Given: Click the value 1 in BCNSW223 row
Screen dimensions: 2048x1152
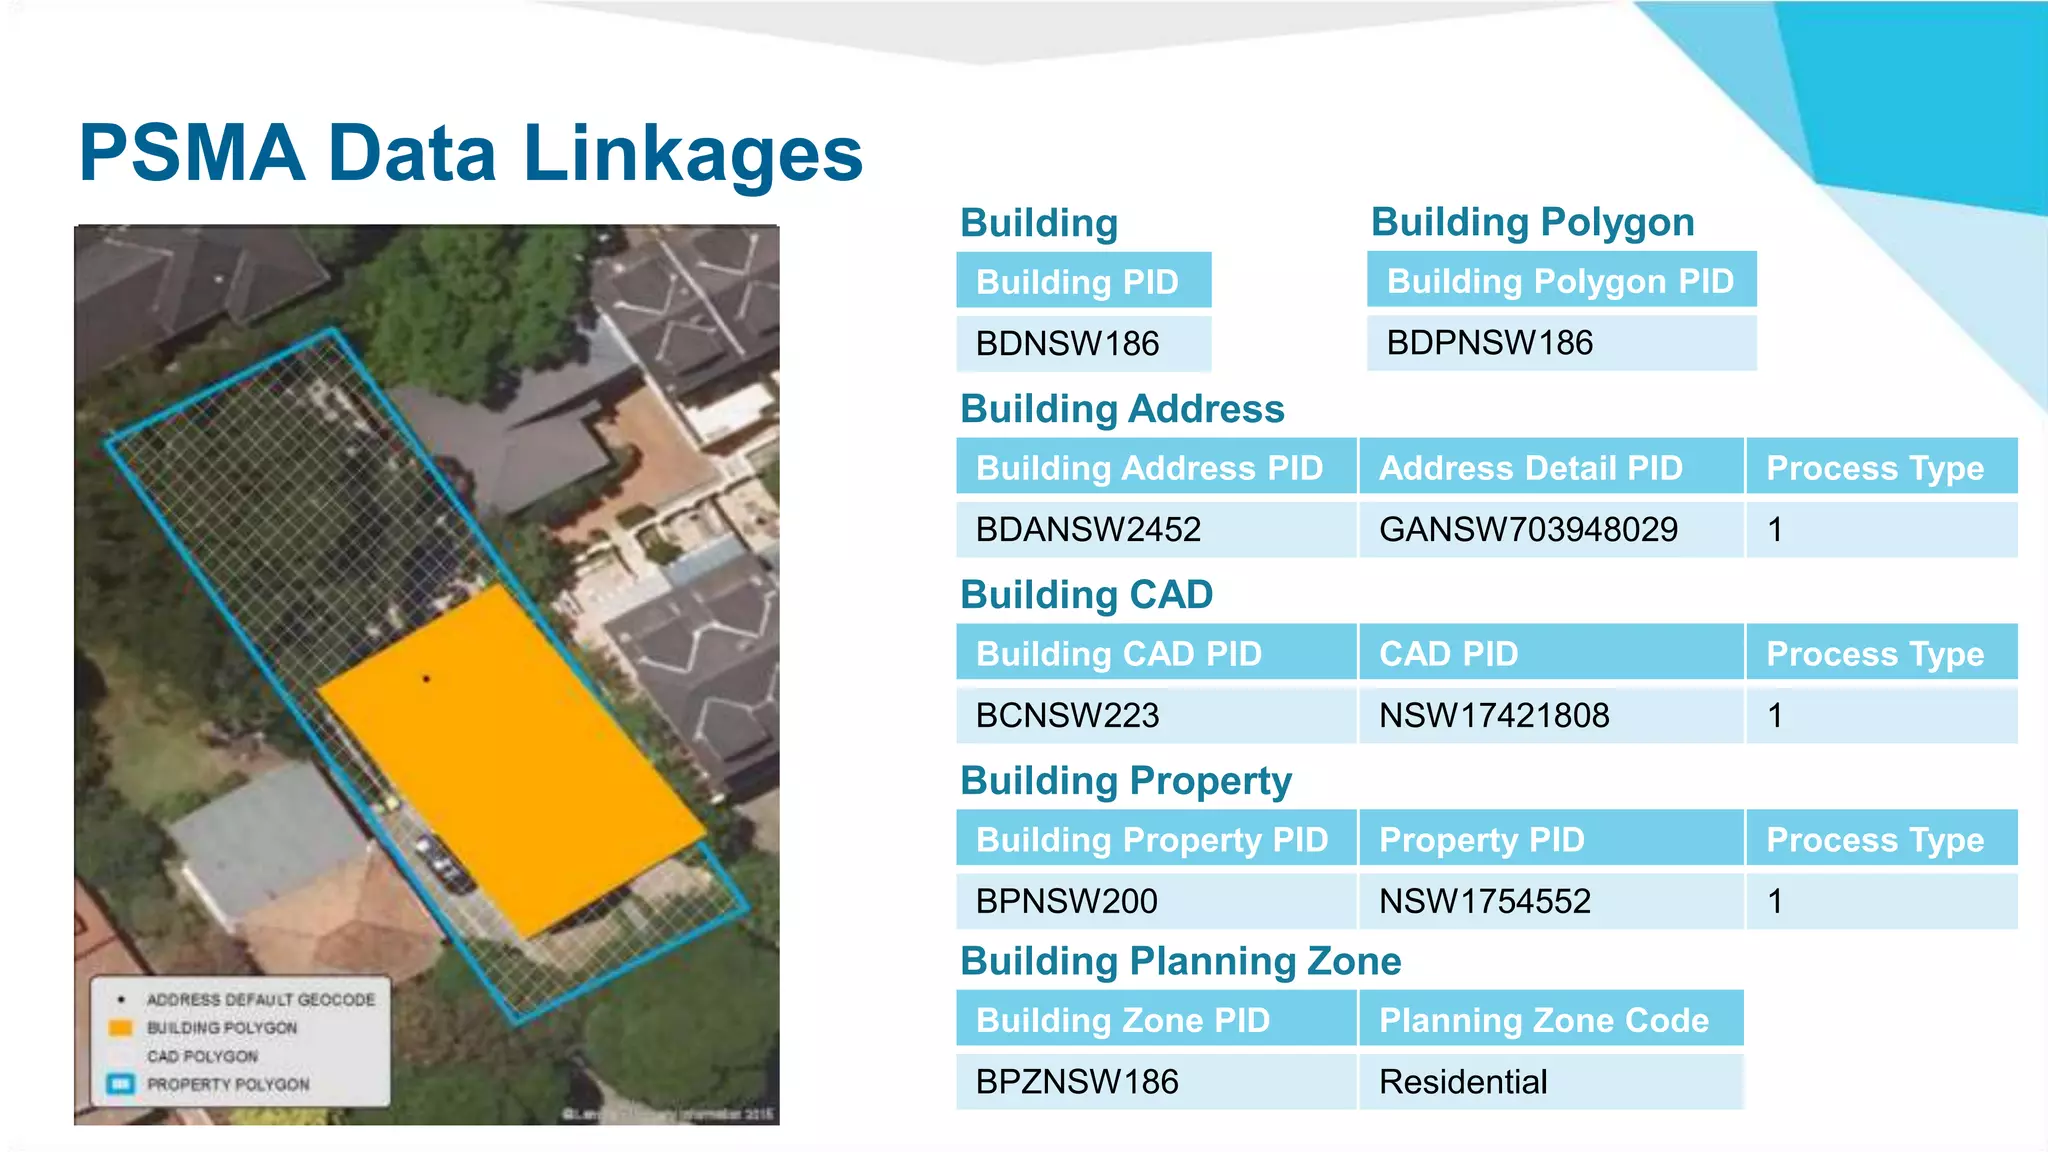Looking at the screenshot, I should point(1882,715).
